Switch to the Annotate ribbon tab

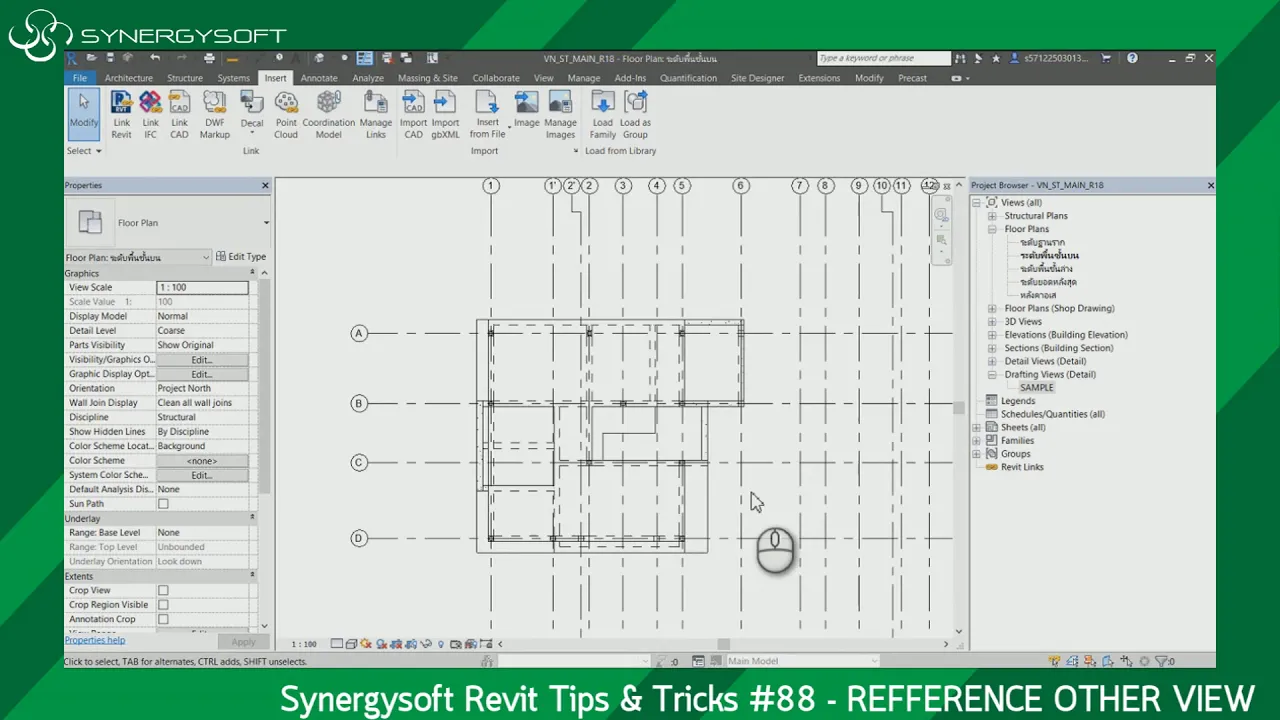(x=319, y=78)
